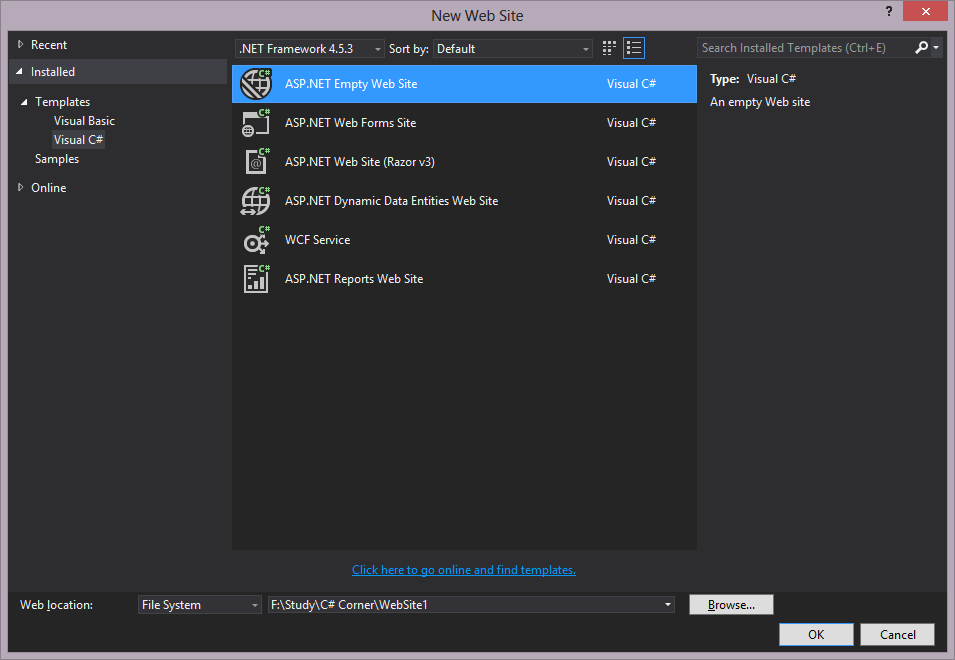The width and height of the screenshot is (955, 660).
Task: Follow the go online and find templates link
Action: (463, 570)
